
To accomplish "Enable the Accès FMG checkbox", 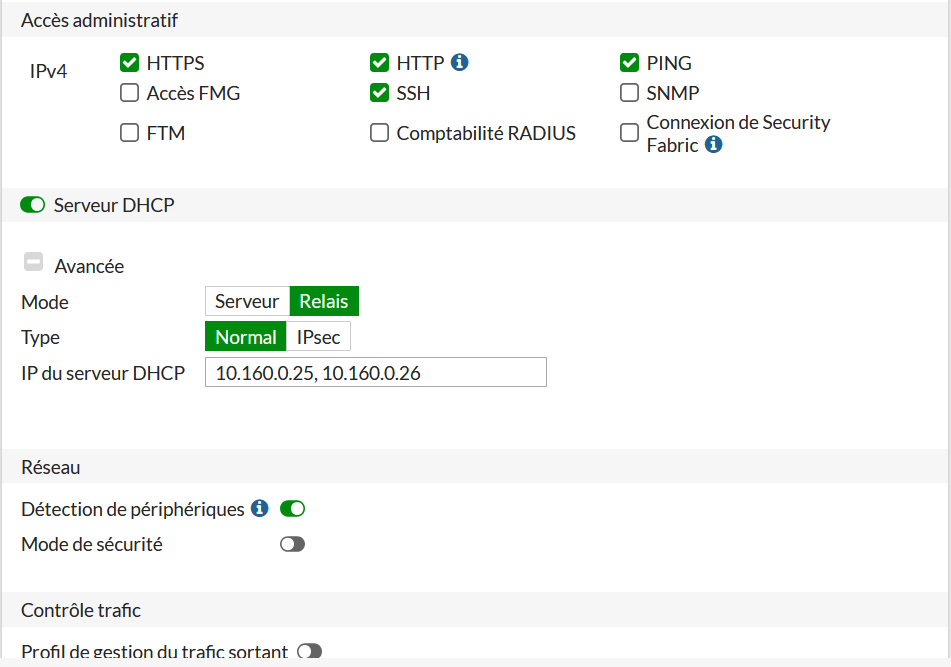I will coord(129,93).
